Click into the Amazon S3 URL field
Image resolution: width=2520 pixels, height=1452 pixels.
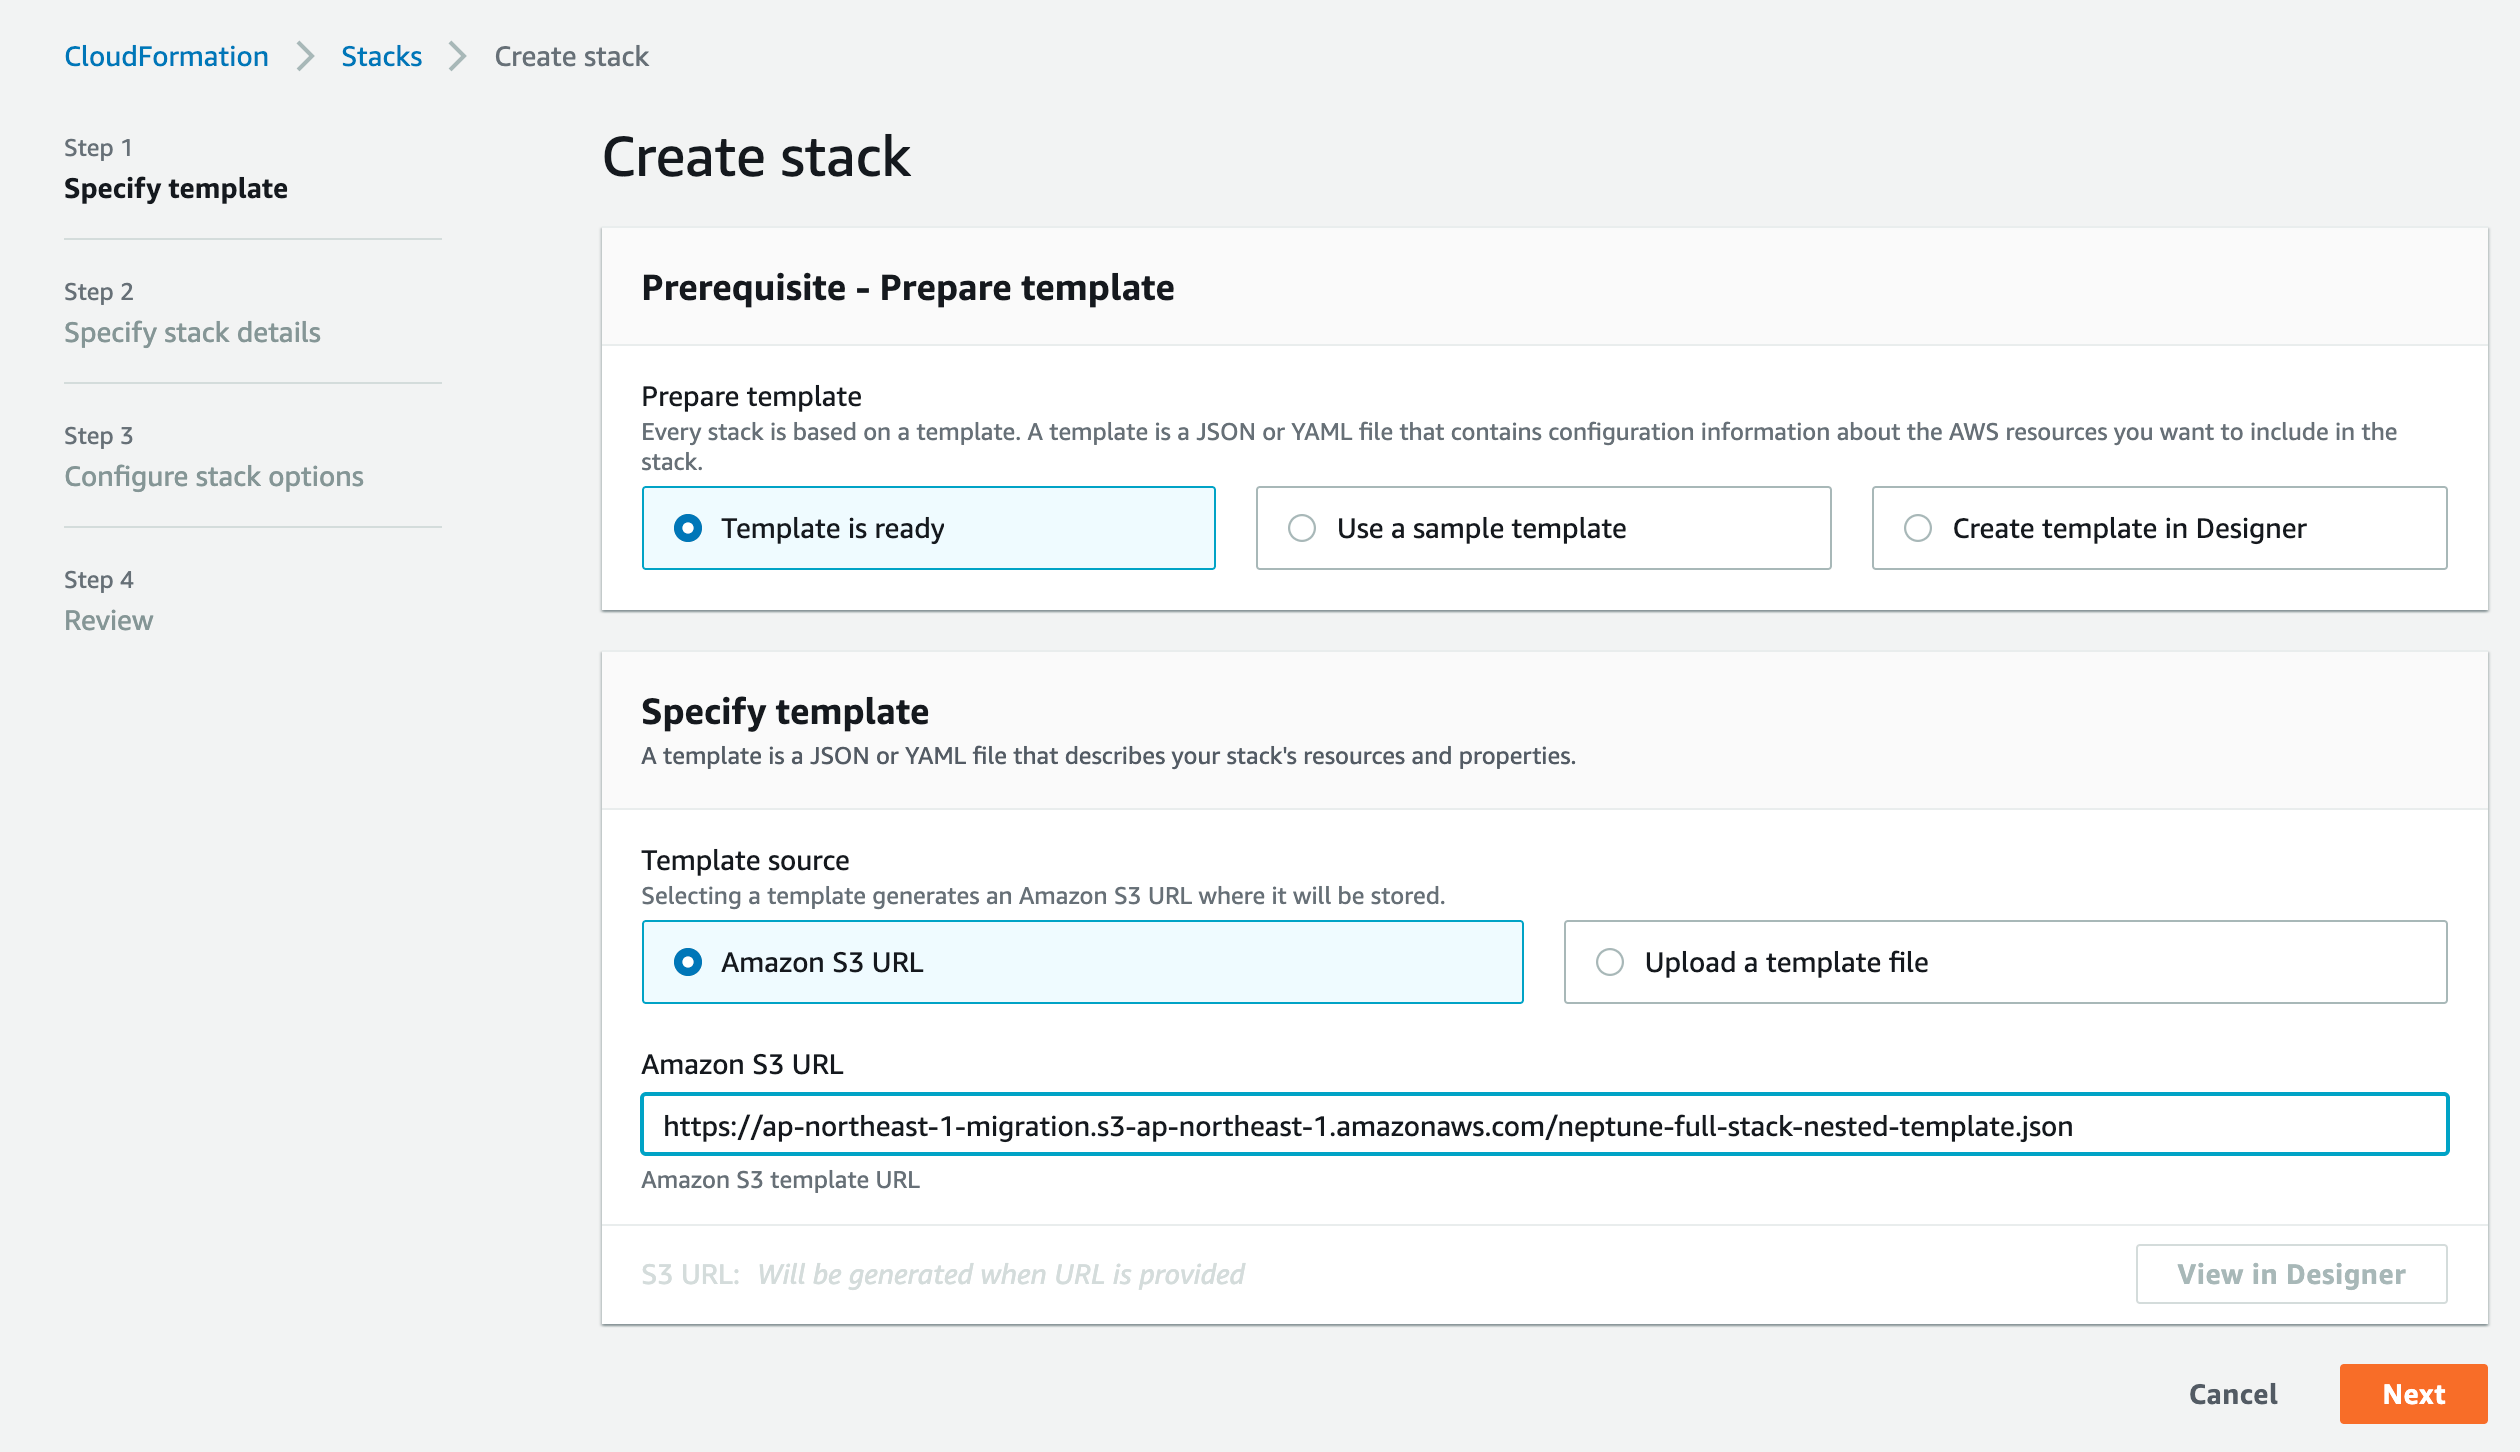click(x=1544, y=1125)
